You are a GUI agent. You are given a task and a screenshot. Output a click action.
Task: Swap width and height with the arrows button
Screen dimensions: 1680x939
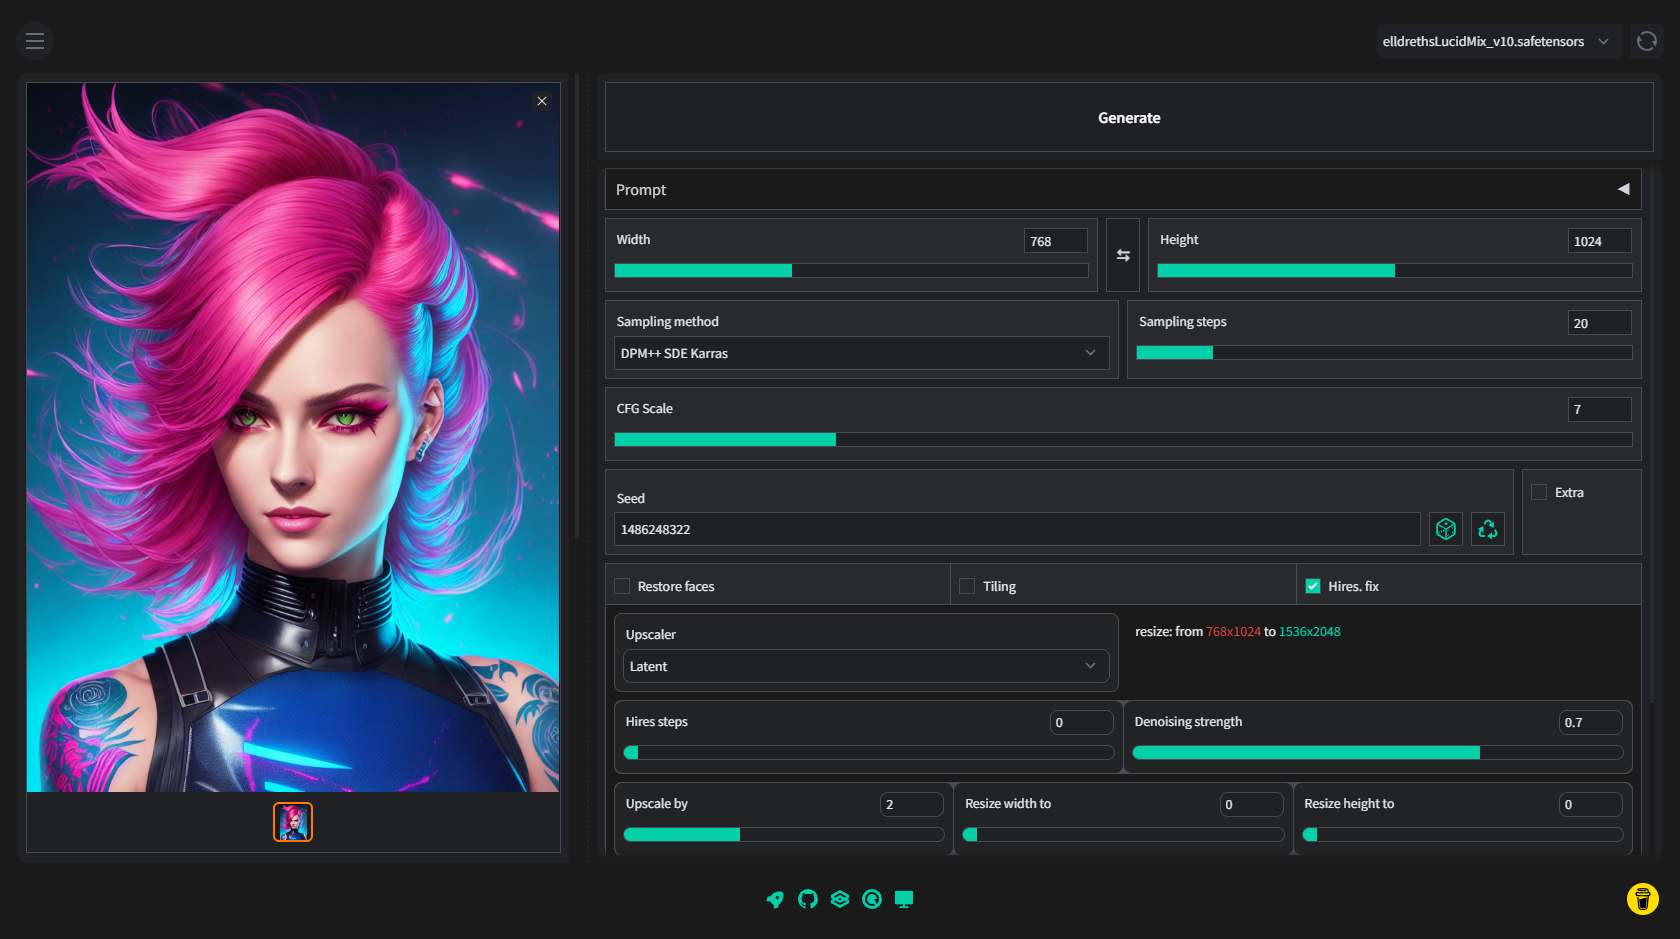pos(1123,255)
